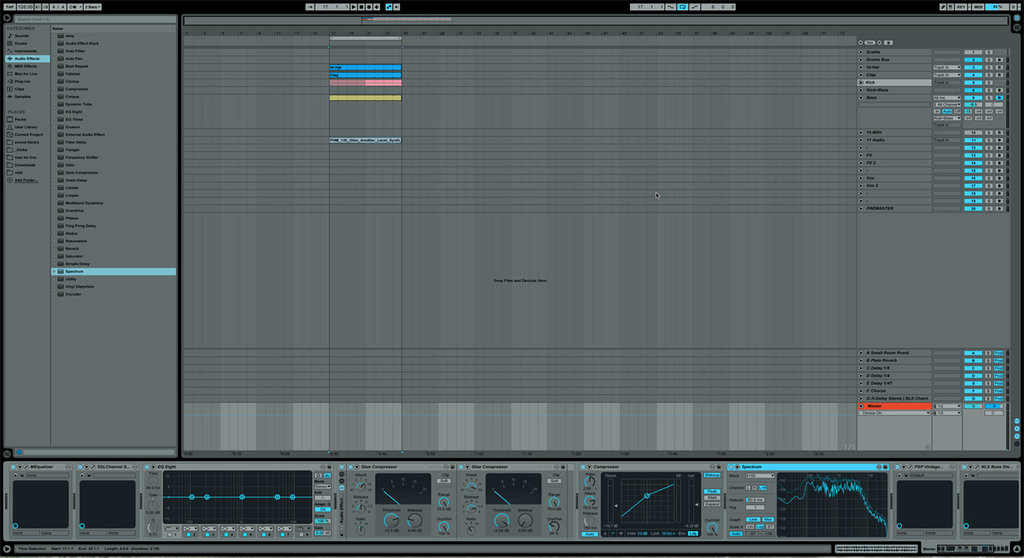This screenshot has height=558, width=1024.
Task: Open the Drums category in browser
Action: click(x=20, y=44)
